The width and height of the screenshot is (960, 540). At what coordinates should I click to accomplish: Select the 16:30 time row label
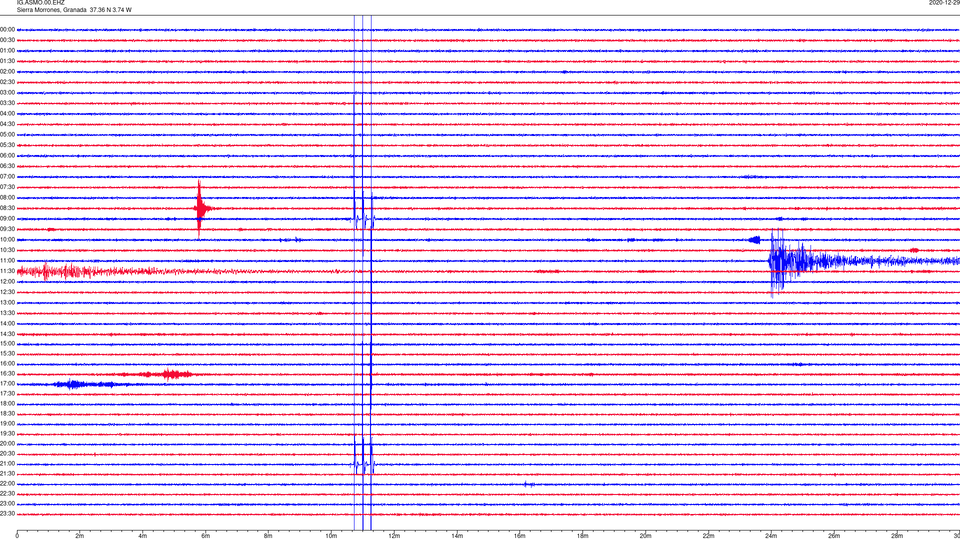pyautogui.click(x=8, y=373)
